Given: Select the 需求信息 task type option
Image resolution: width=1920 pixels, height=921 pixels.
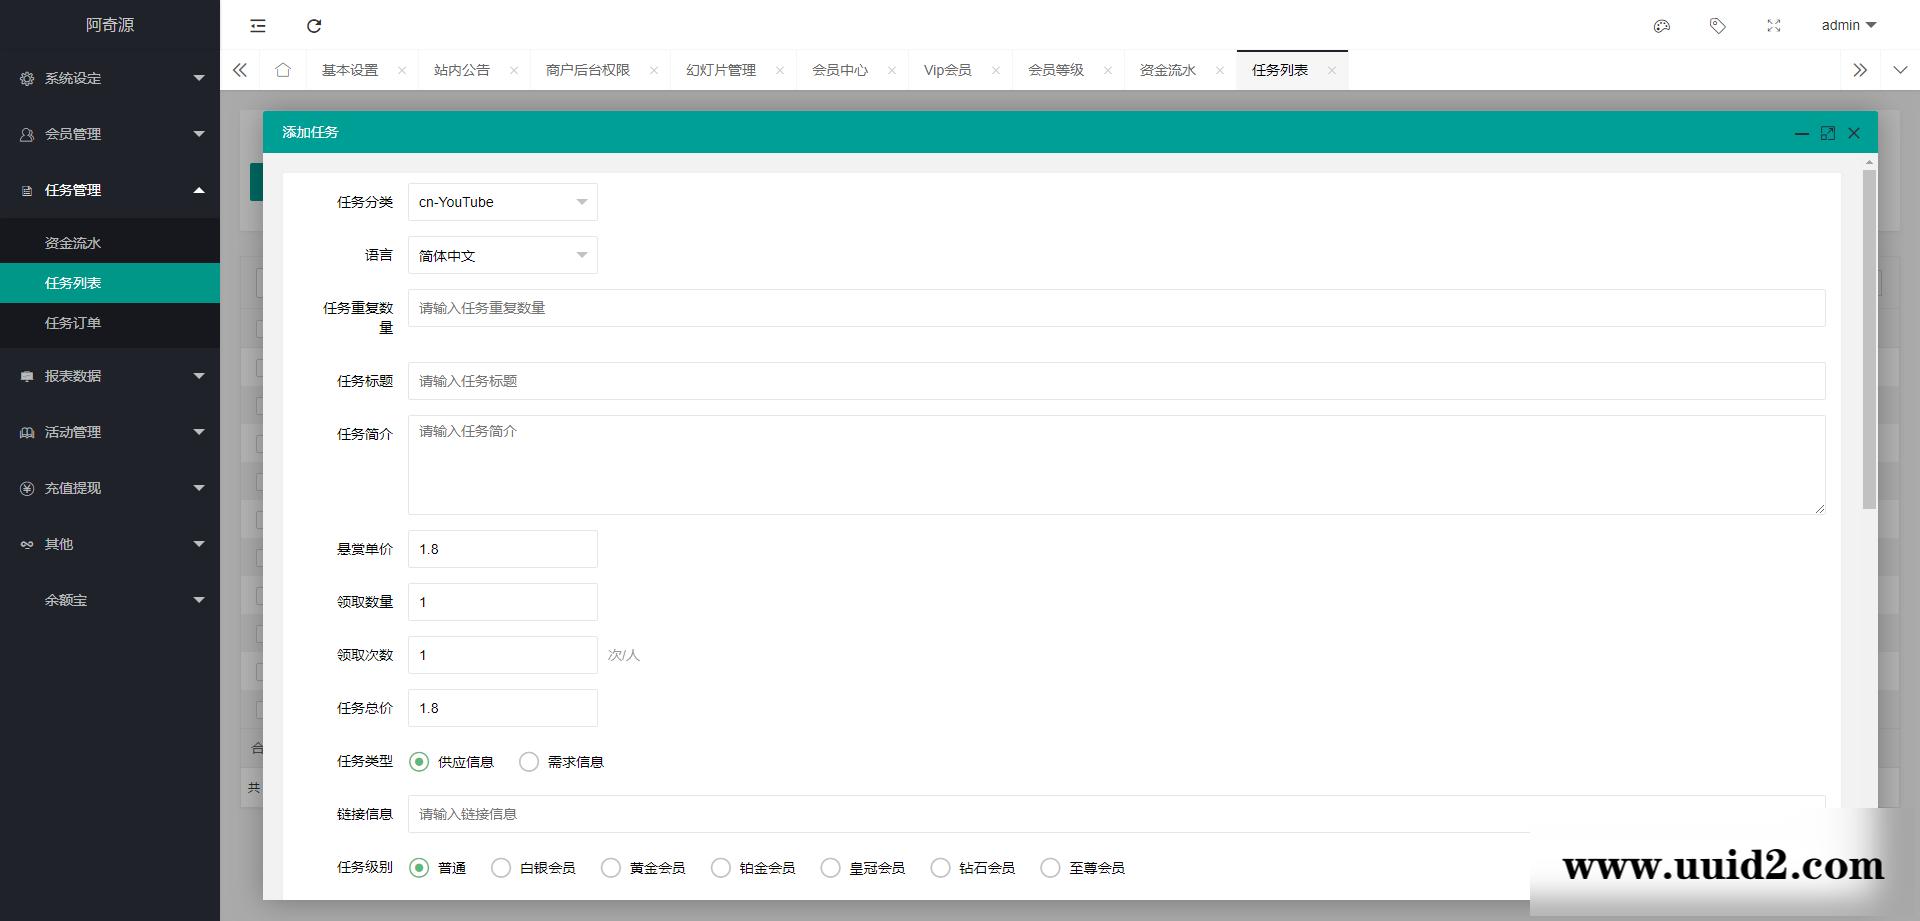Looking at the screenshot, I should pyautogui.click(x=529, y=761).
